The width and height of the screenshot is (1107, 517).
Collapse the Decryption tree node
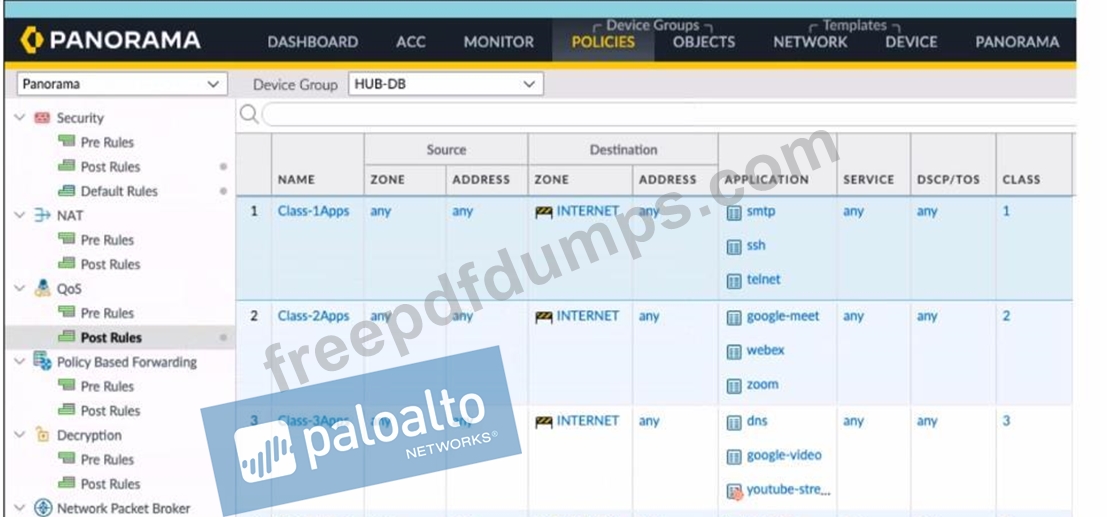20,435
